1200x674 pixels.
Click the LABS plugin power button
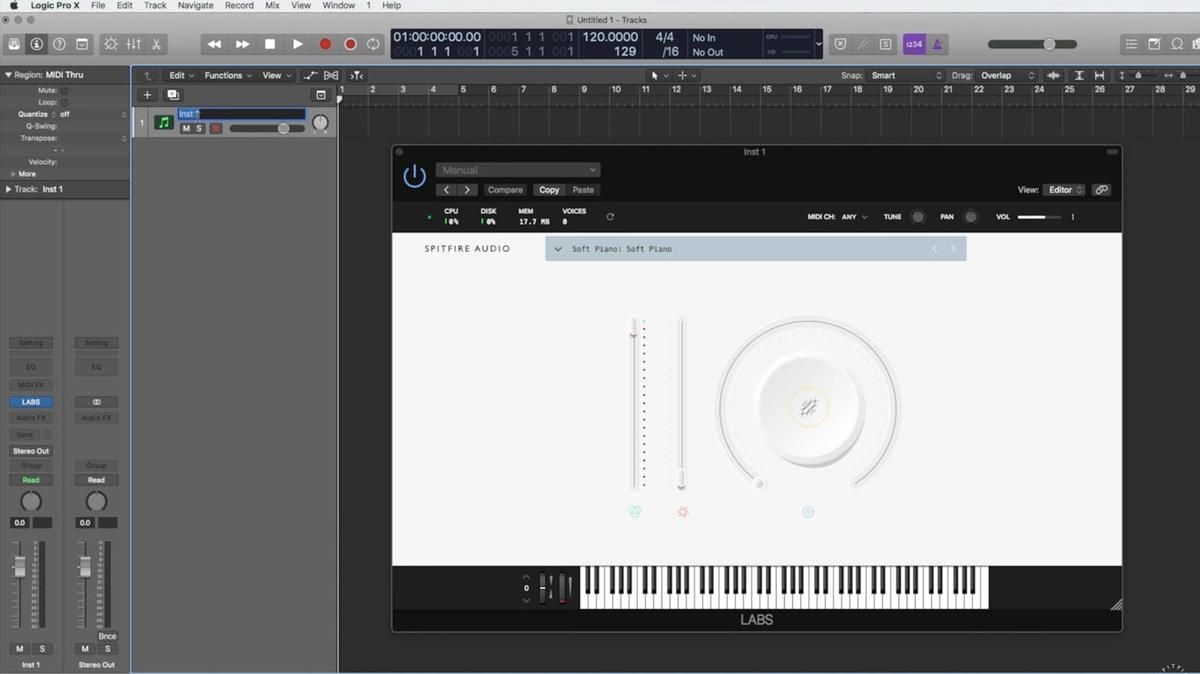tap(414, 177)
